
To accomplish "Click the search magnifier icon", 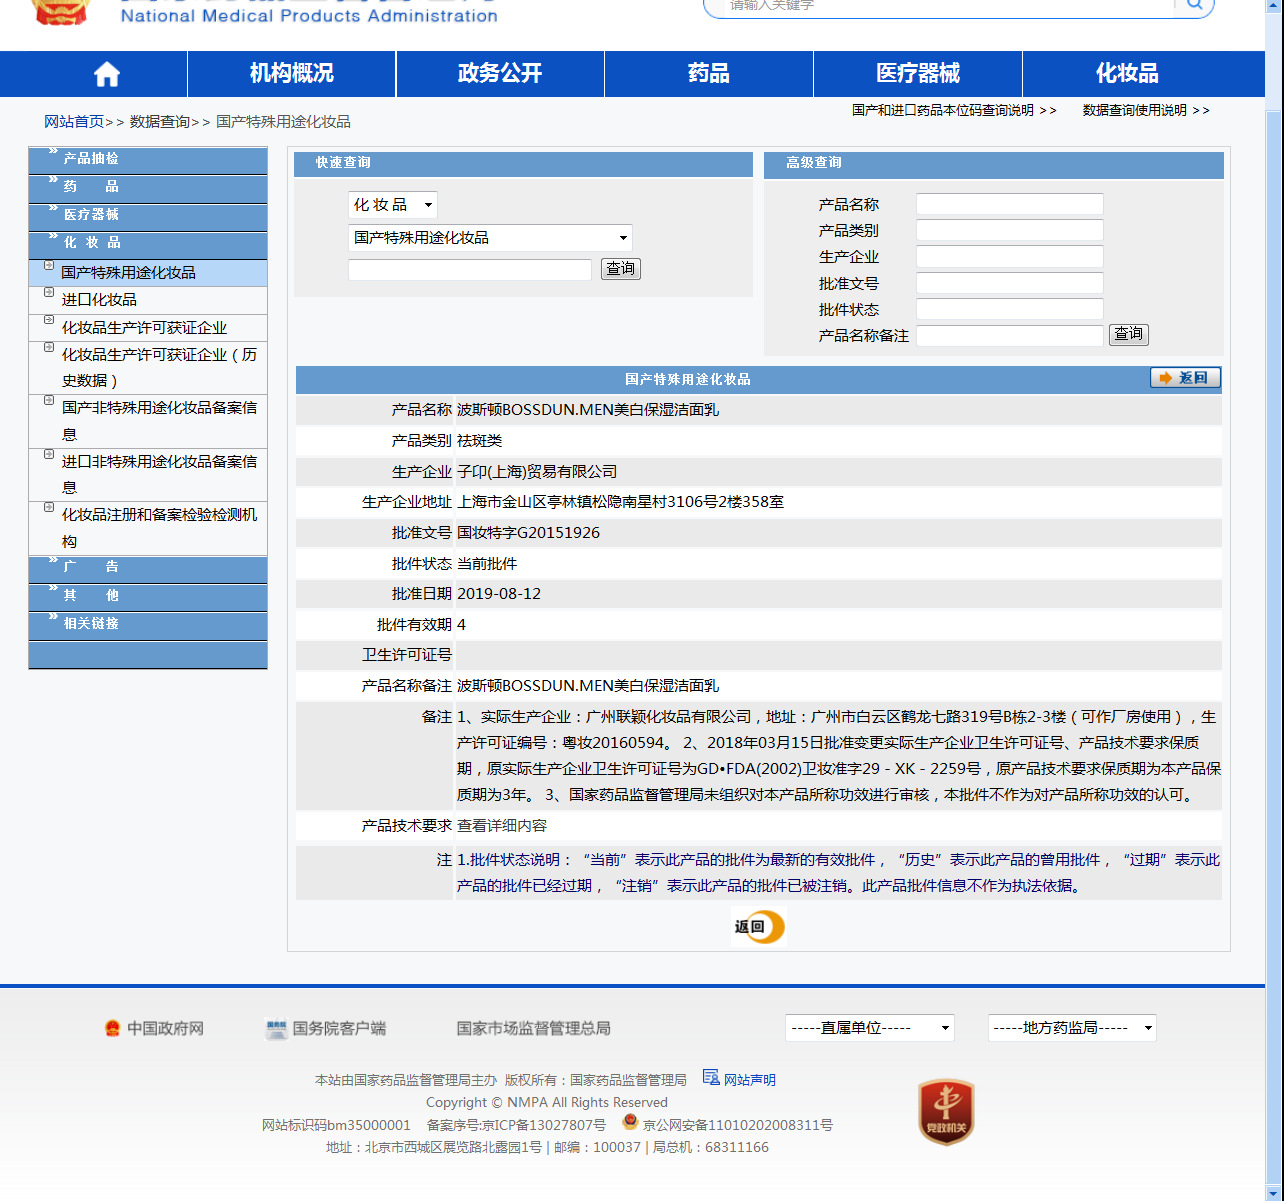I will click(1194, 5).
